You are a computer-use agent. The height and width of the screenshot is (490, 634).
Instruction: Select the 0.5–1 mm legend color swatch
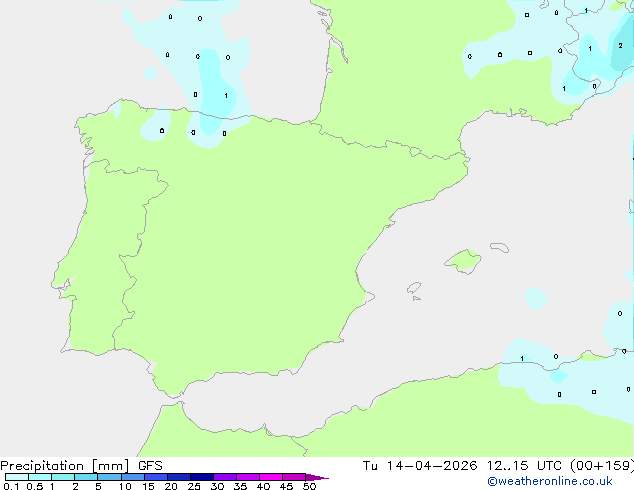(x=40, y=477)
